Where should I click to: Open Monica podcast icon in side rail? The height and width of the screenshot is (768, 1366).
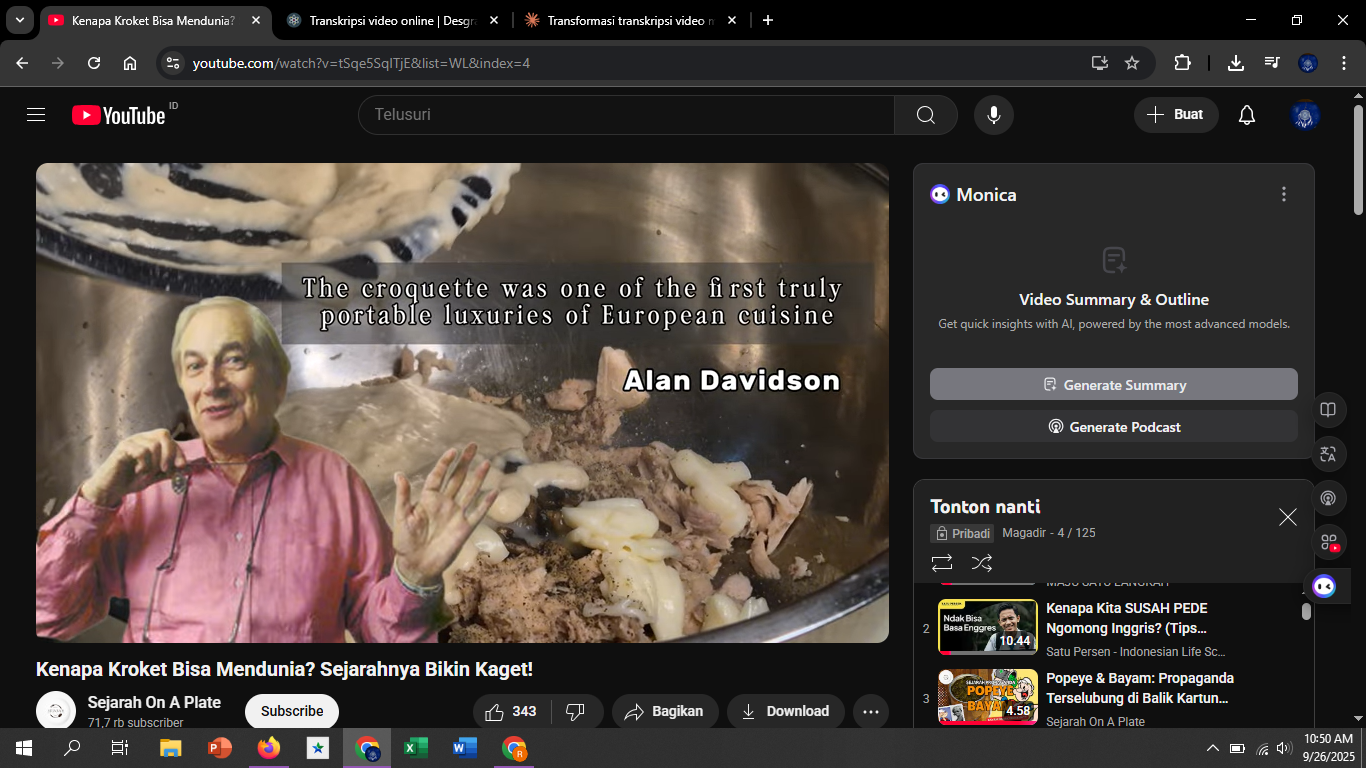tap(1328, 498)
